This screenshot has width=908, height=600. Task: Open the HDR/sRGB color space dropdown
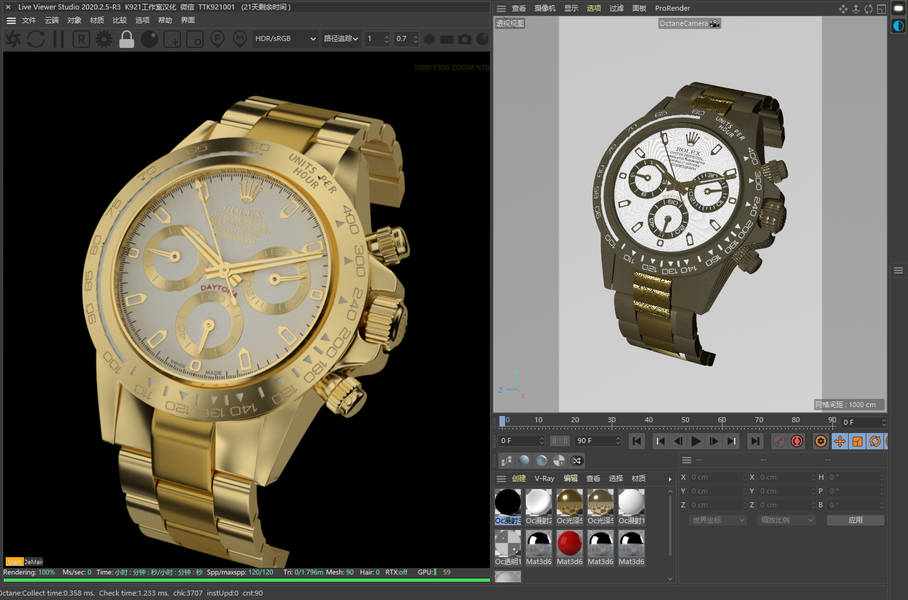tap(285, 39)
